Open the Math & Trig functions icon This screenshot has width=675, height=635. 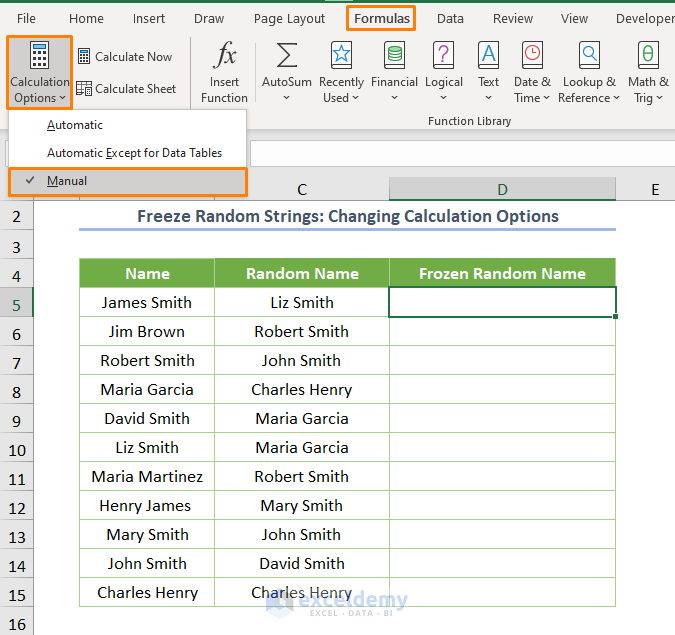tap(648, 55)
